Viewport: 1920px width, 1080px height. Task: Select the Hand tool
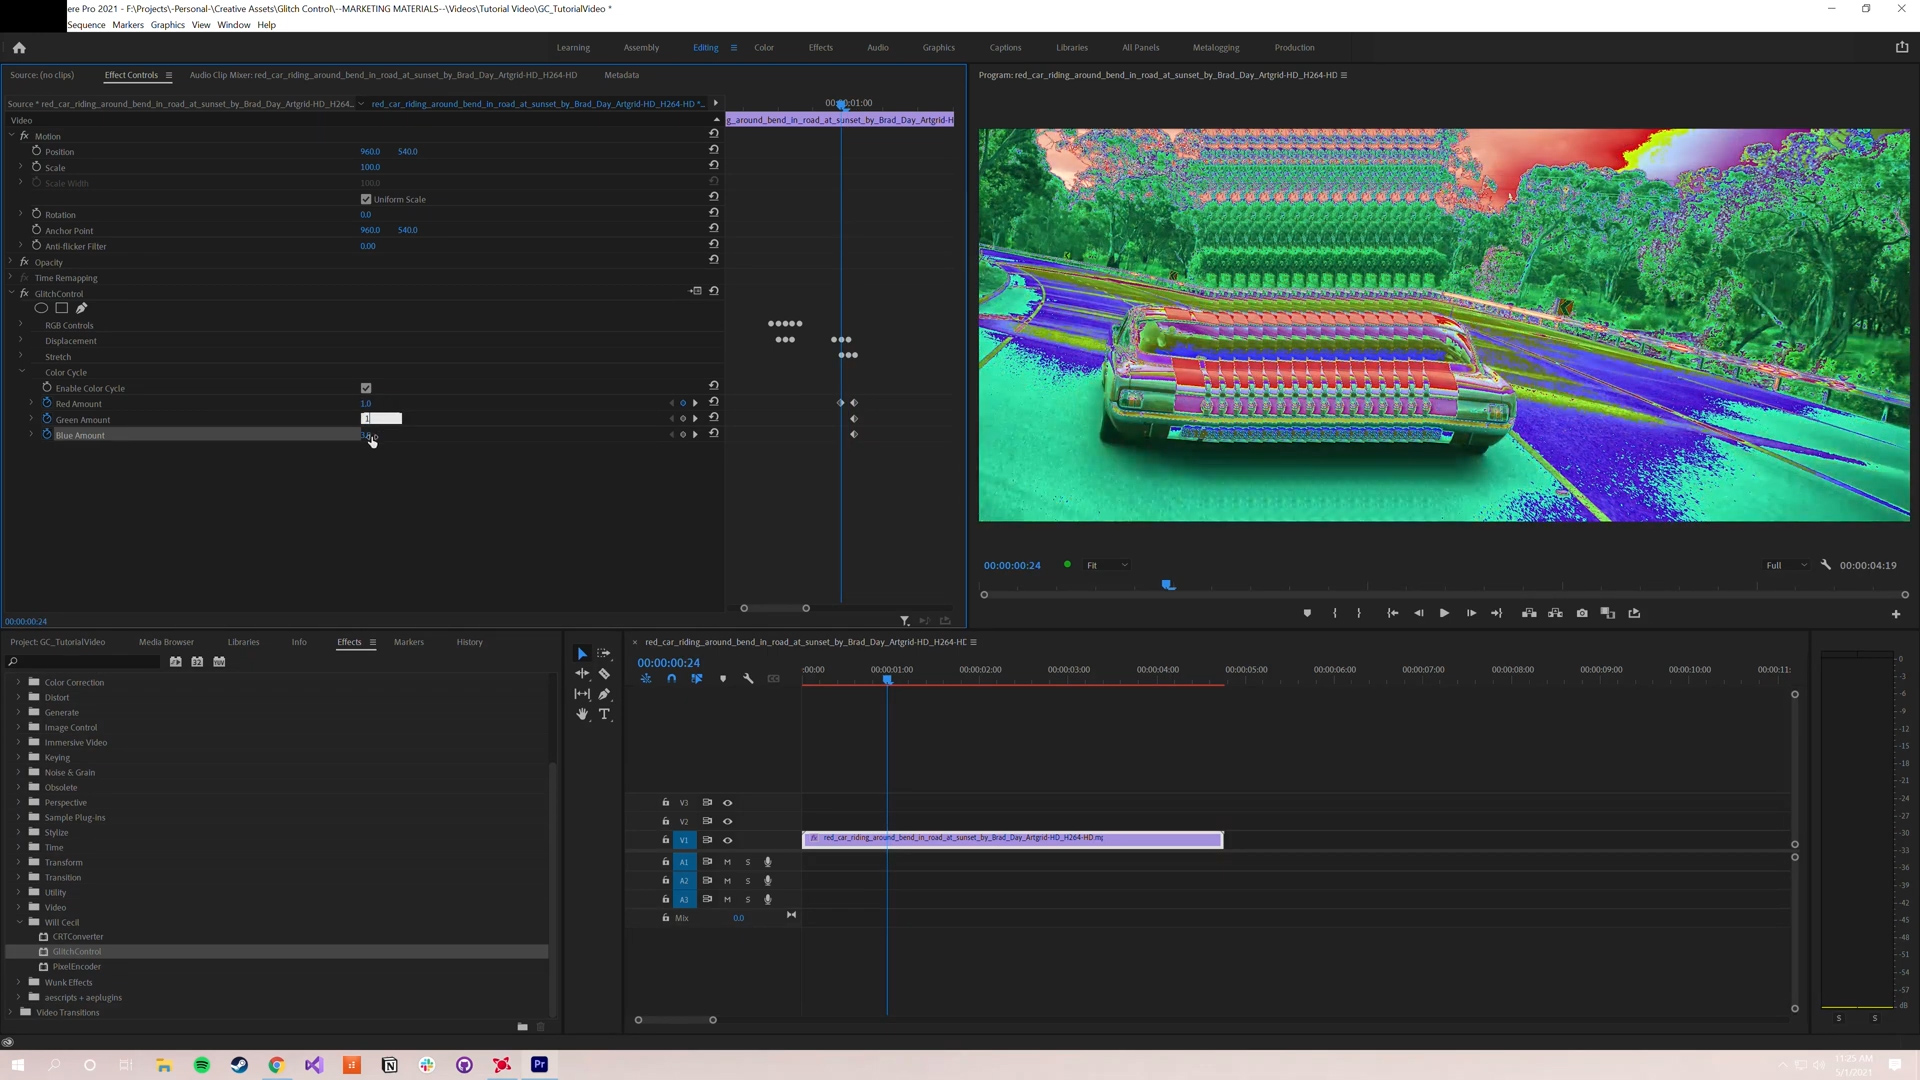pos(582,714)
